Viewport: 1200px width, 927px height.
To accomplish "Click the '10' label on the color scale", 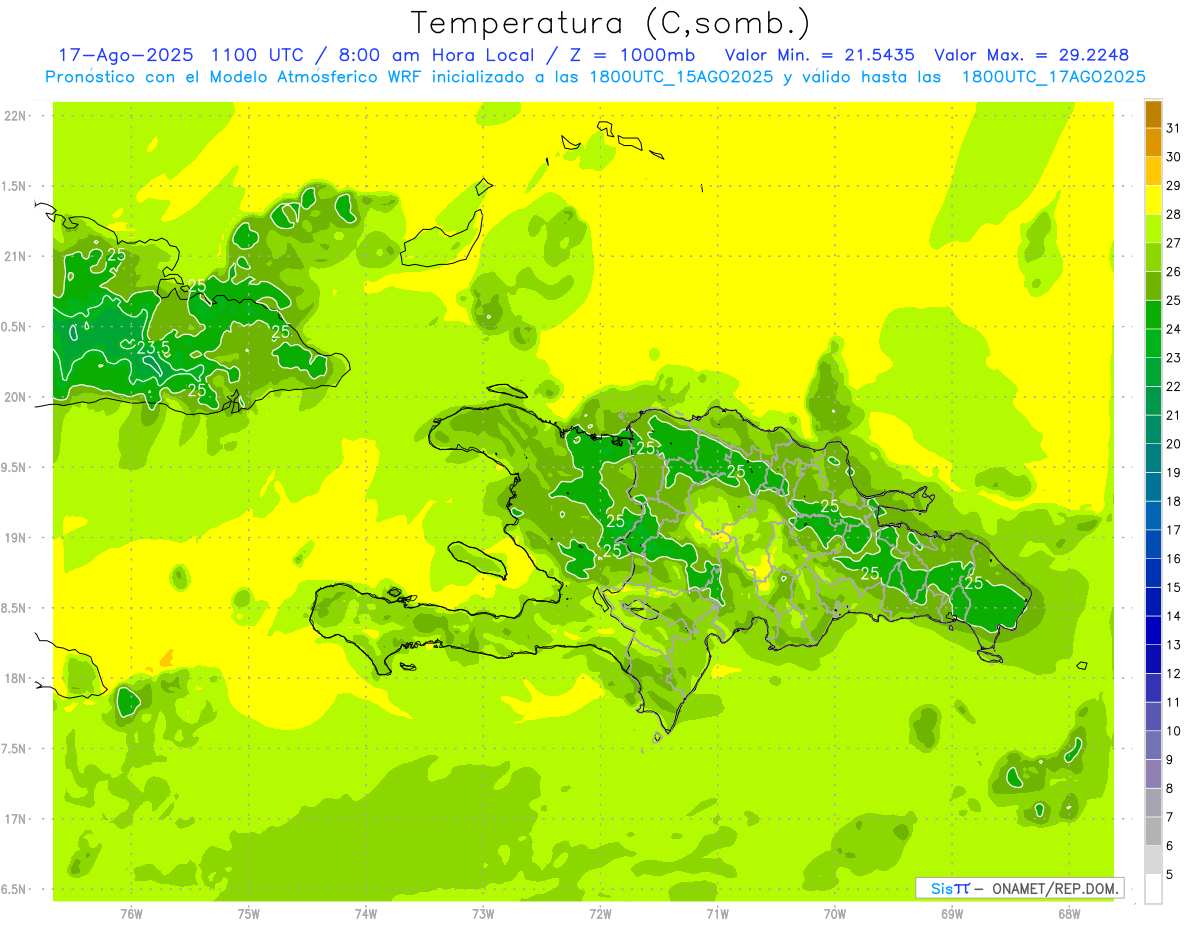I will click(x=1173, y=731).
